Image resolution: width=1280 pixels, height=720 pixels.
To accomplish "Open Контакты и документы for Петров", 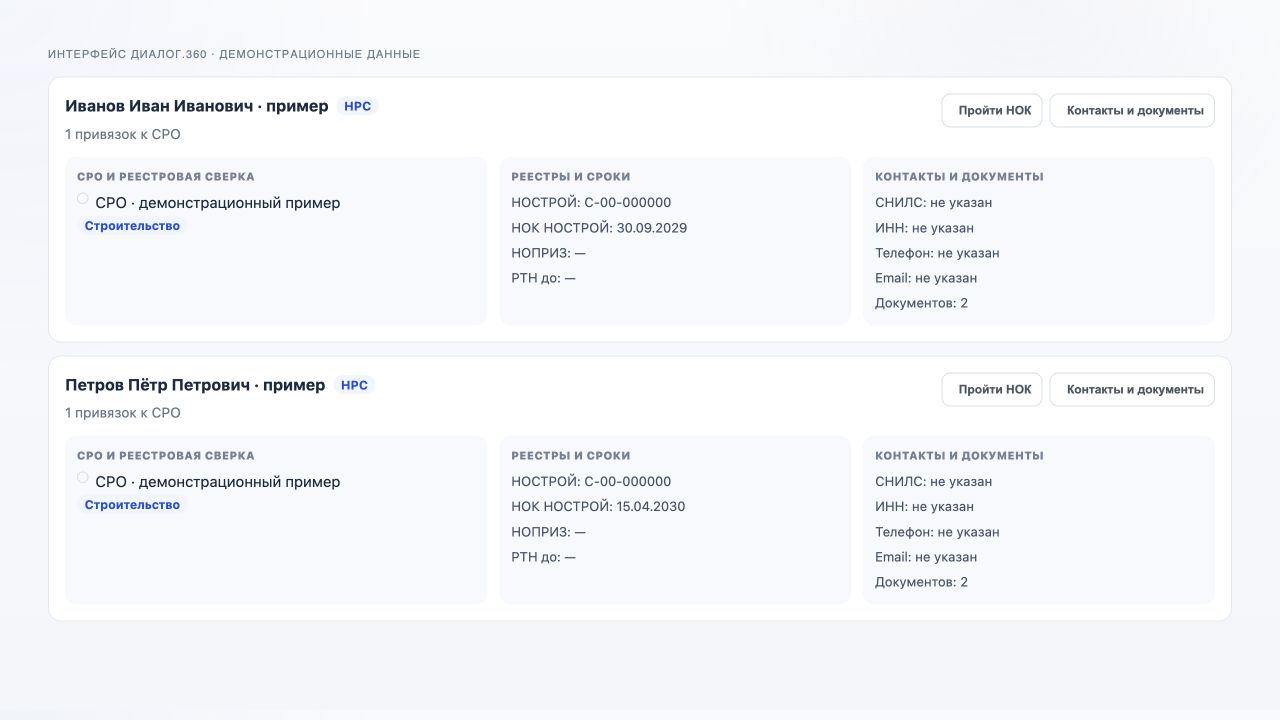I will (1132, 390).
